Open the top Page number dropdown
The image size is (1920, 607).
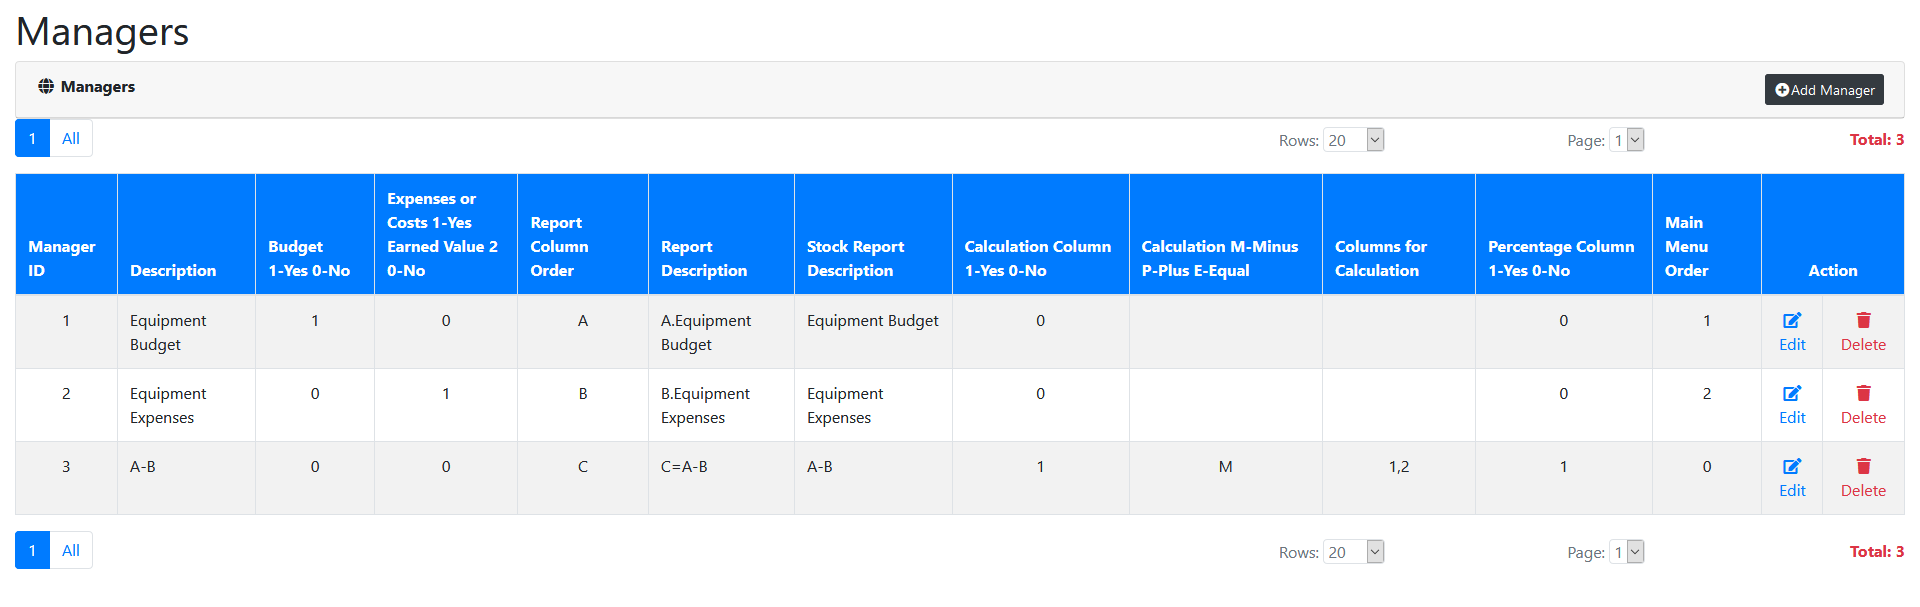(x=1626, y=141)
